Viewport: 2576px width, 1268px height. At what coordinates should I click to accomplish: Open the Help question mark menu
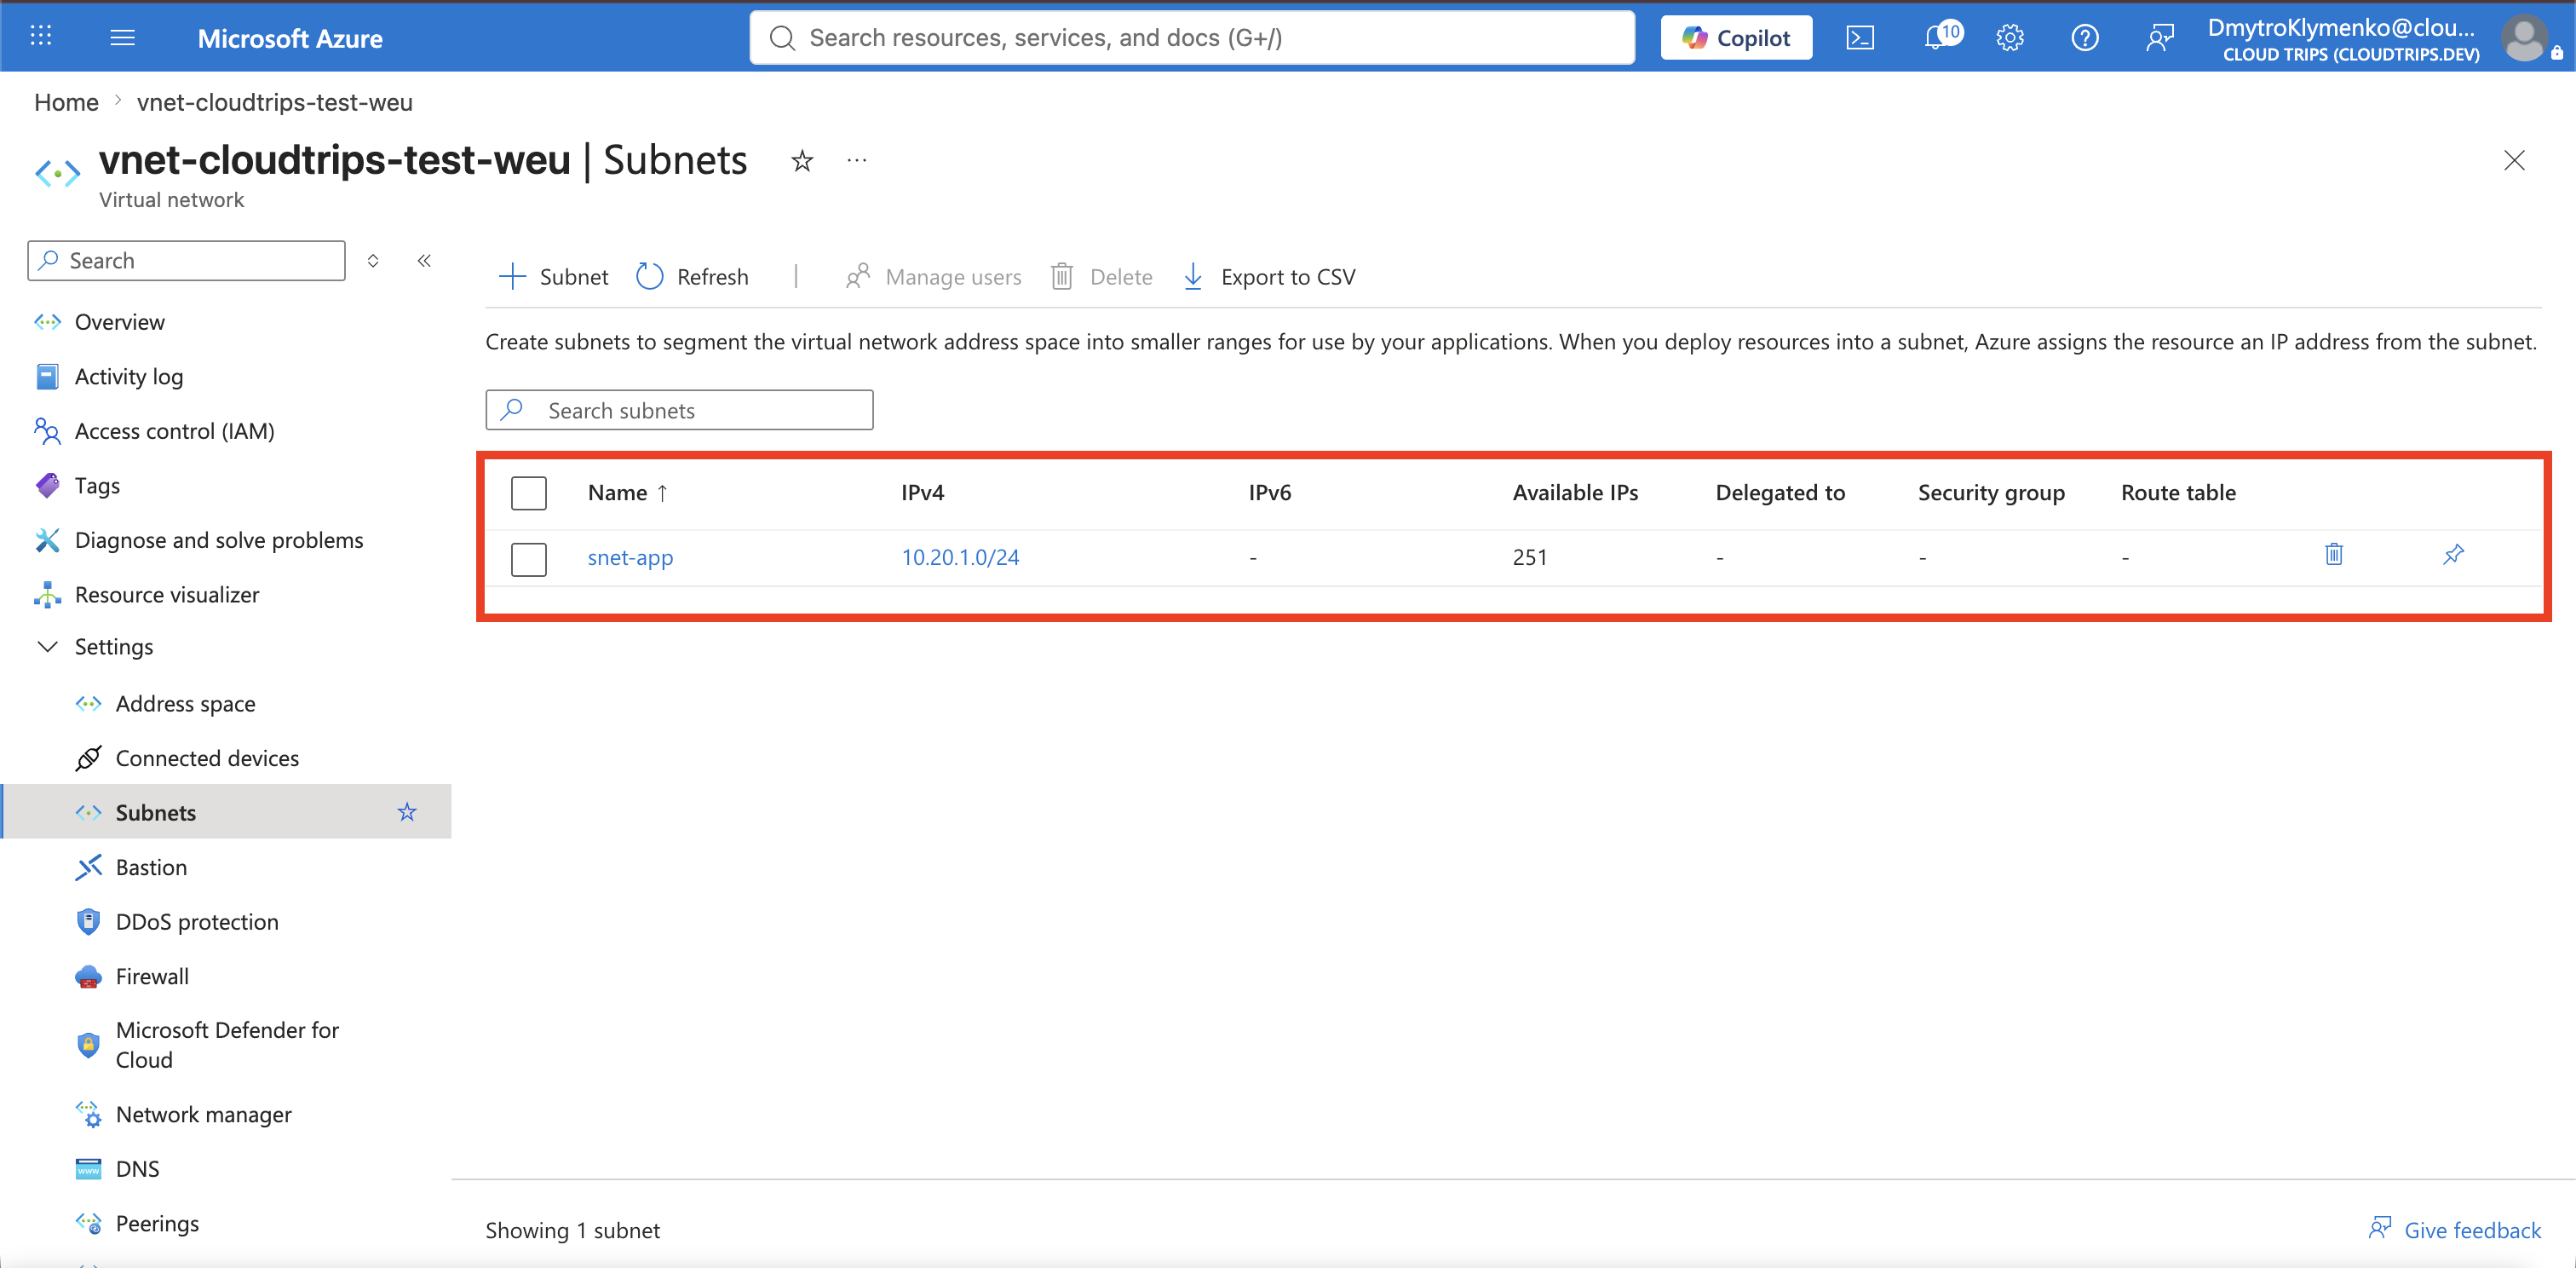(x=2085, y=38)
